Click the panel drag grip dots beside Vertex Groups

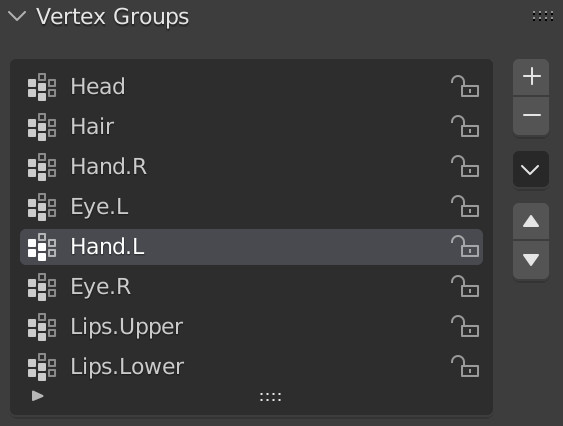[543, 16]
